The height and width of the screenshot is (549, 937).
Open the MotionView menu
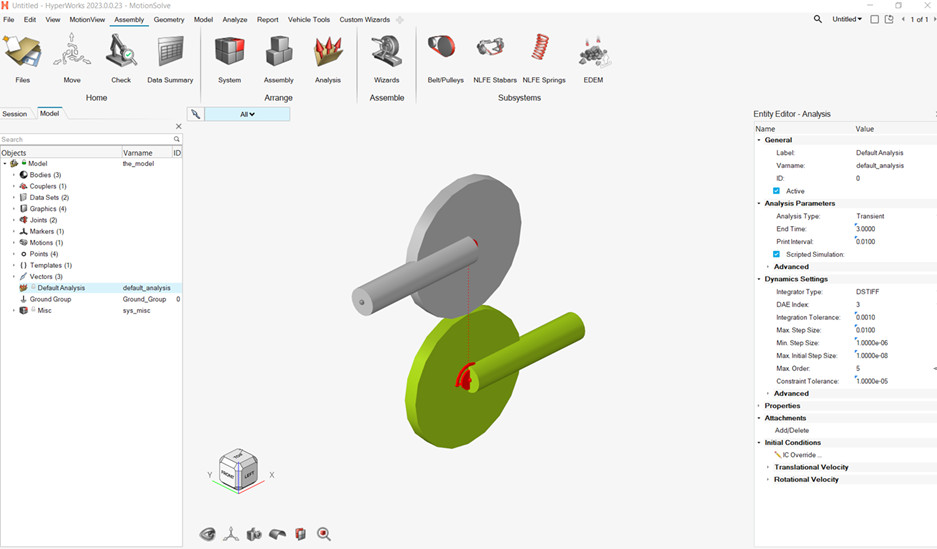coord(87,19)
